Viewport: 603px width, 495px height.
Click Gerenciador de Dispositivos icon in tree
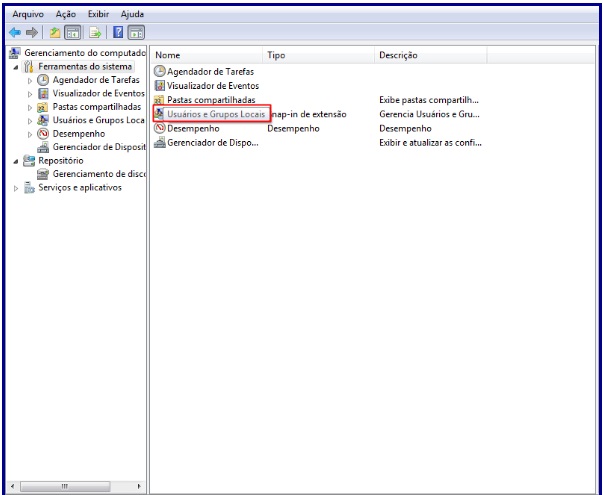(x=43, y=147)
